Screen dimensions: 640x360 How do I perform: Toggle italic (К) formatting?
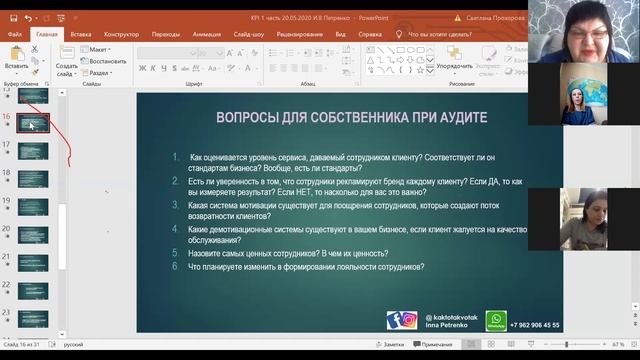153,69
